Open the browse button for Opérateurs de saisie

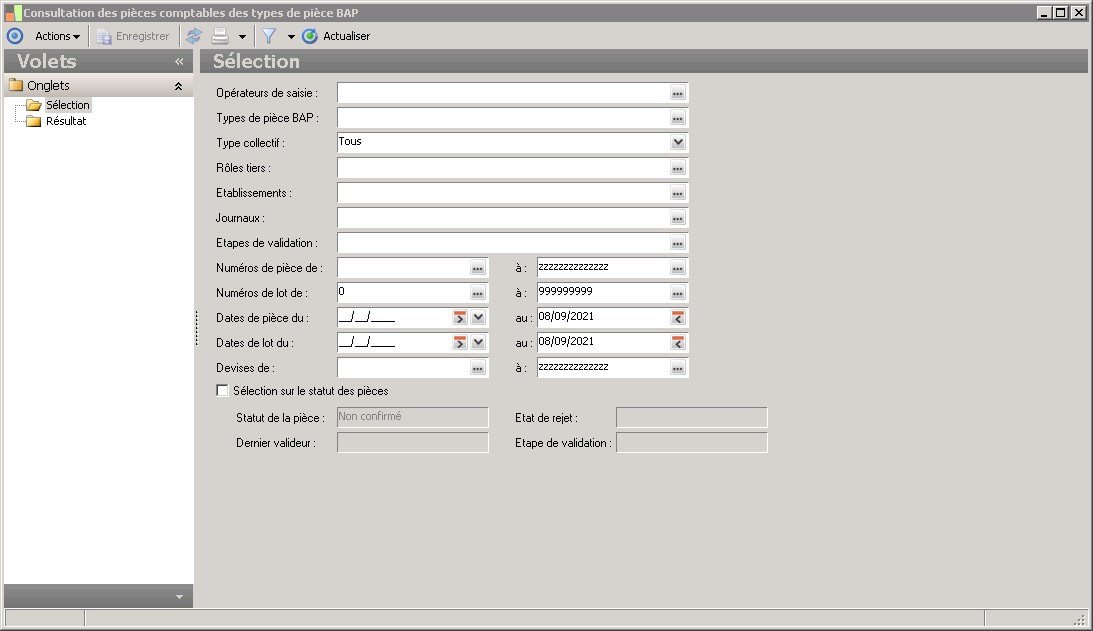pyautogui.click(x=677, y=93)
